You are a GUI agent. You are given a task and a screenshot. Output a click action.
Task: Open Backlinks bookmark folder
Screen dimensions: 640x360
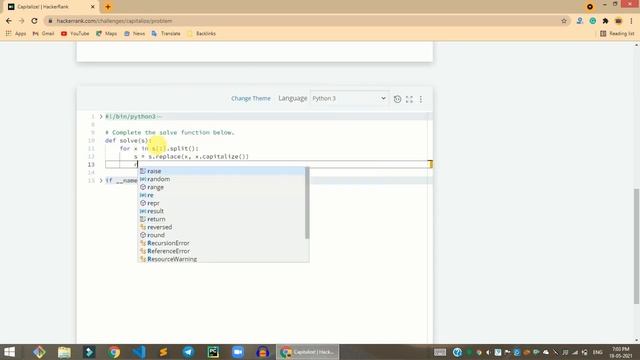click(x=201, y=33)
